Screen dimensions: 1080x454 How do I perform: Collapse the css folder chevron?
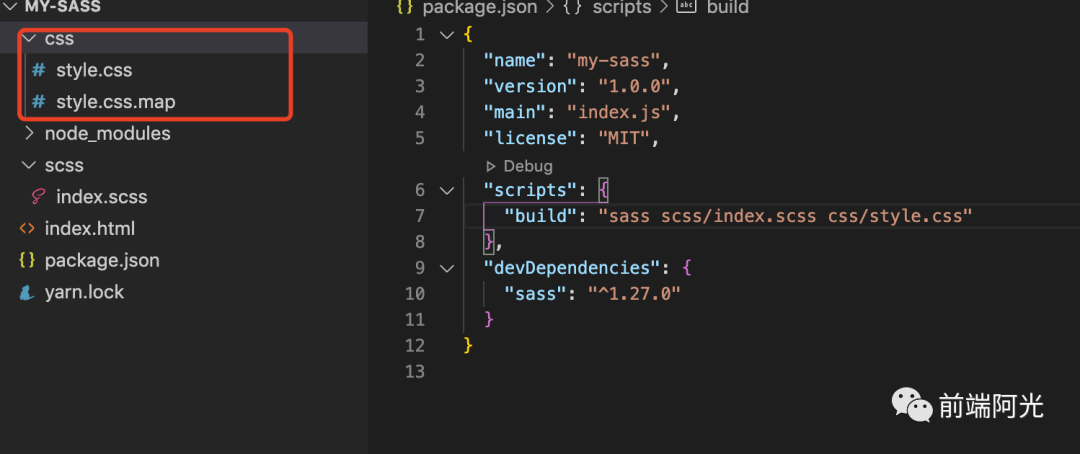(28, 39)
